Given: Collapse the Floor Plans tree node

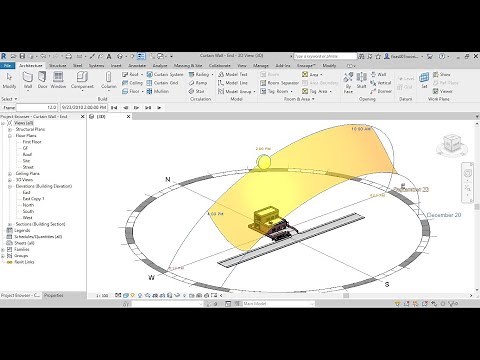Looking at the screenshot, I should (x=10, y=136).
